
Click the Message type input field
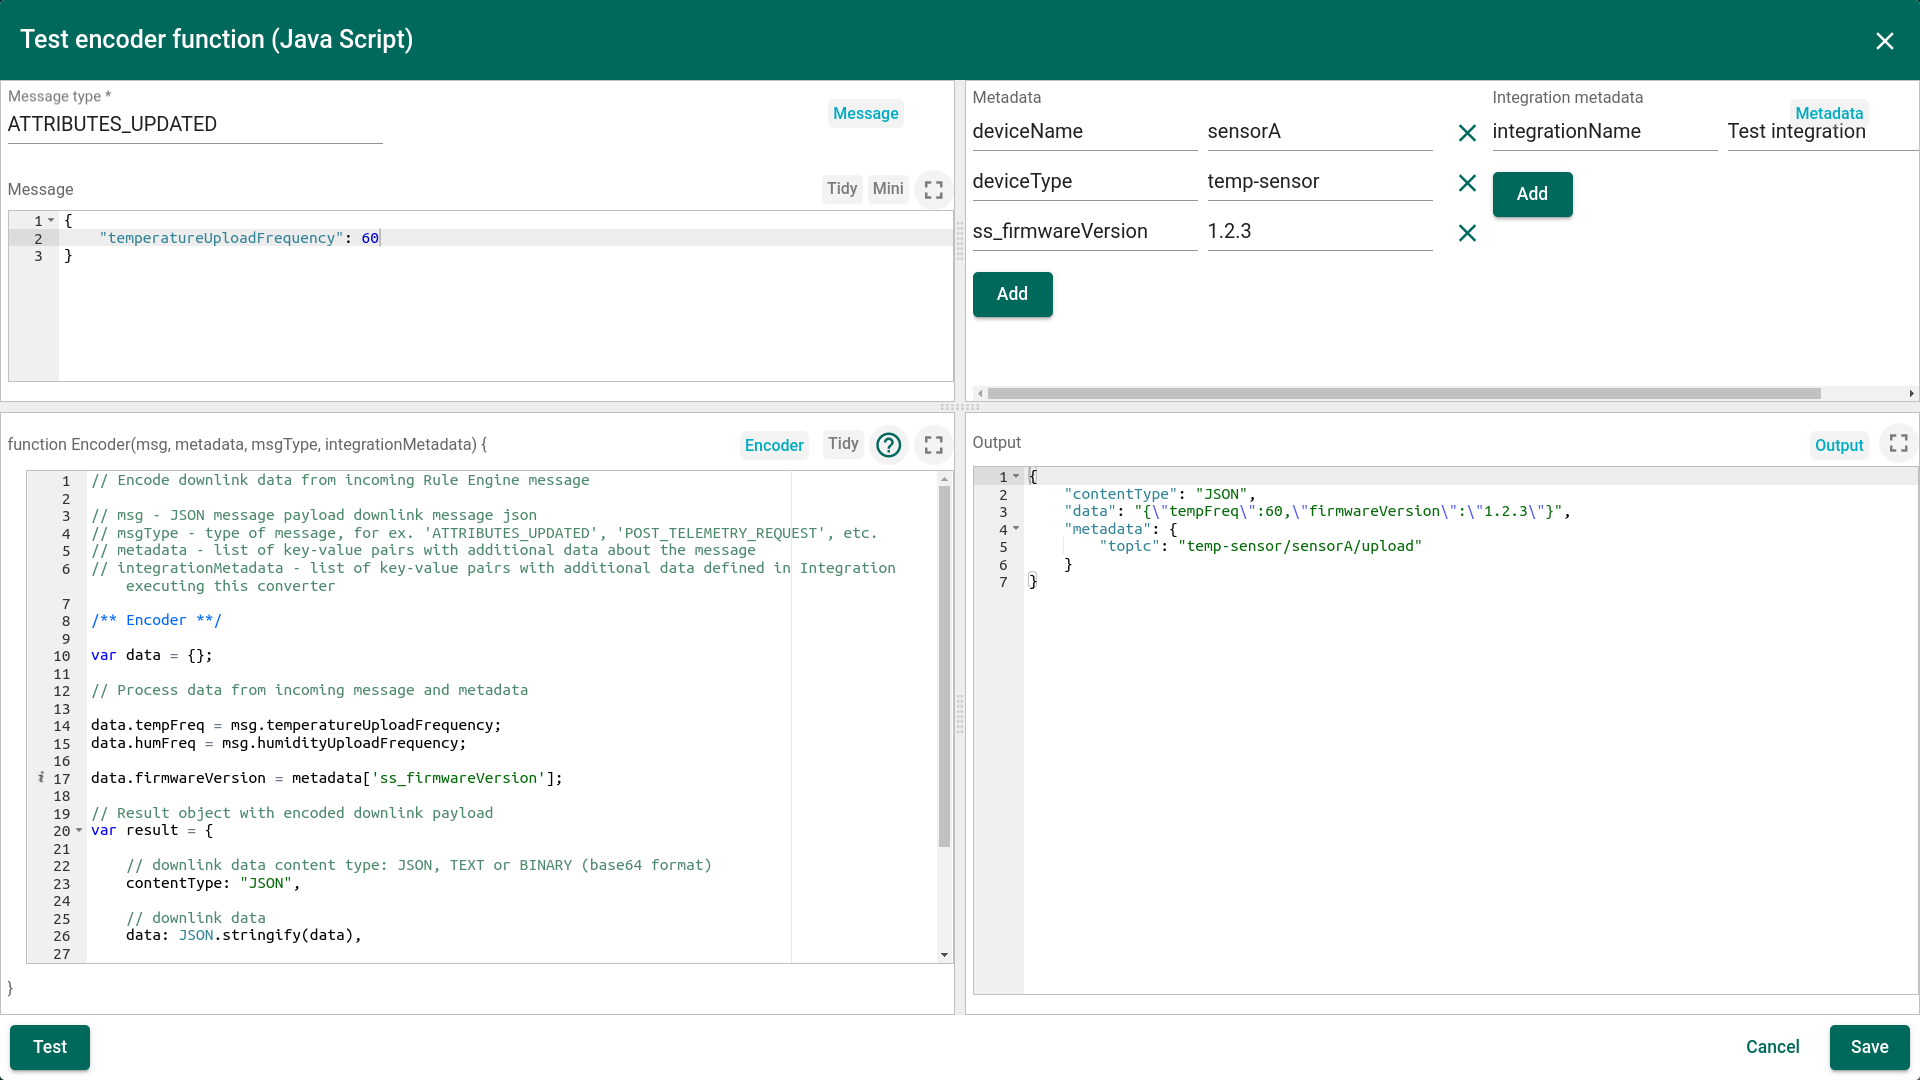[x=195, y=125]
